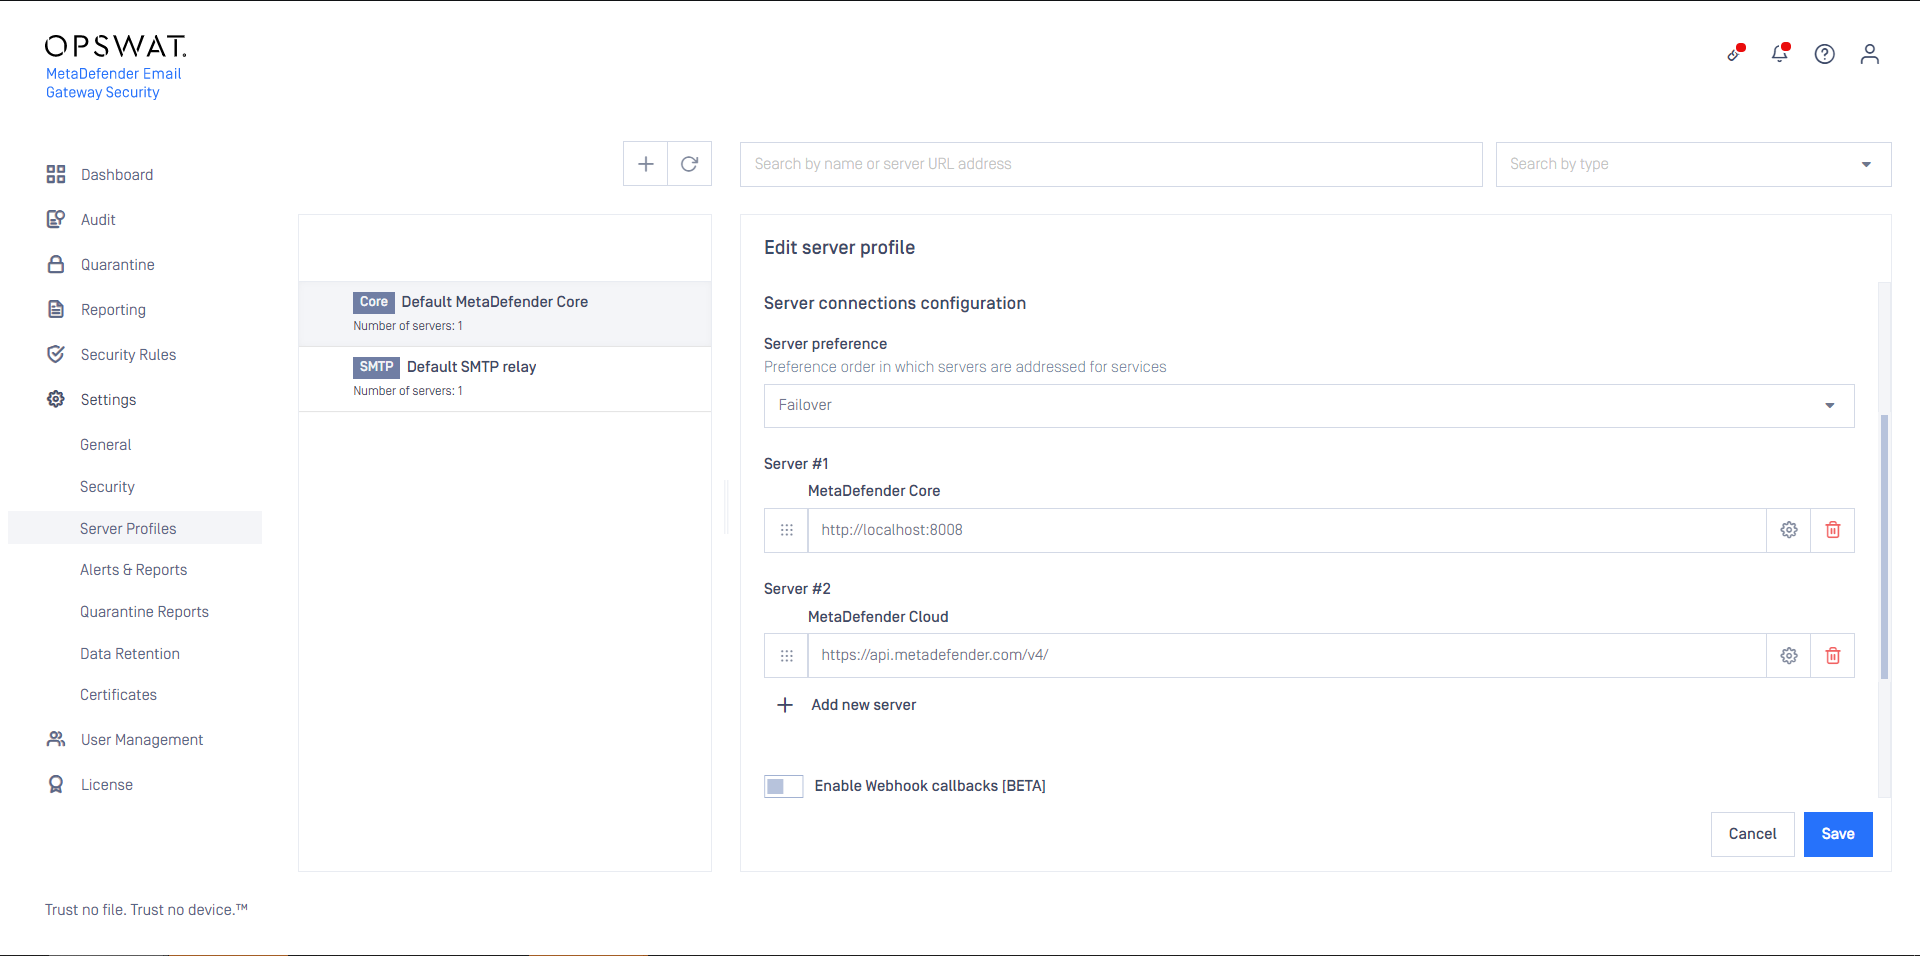Open Security Rules section
1920x956 pixels.
pyautogui.click(x=128, y=354)
